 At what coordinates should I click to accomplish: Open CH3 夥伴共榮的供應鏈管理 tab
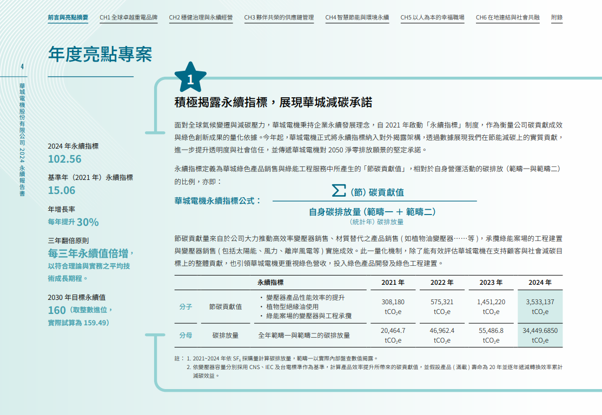pos(279,18)
